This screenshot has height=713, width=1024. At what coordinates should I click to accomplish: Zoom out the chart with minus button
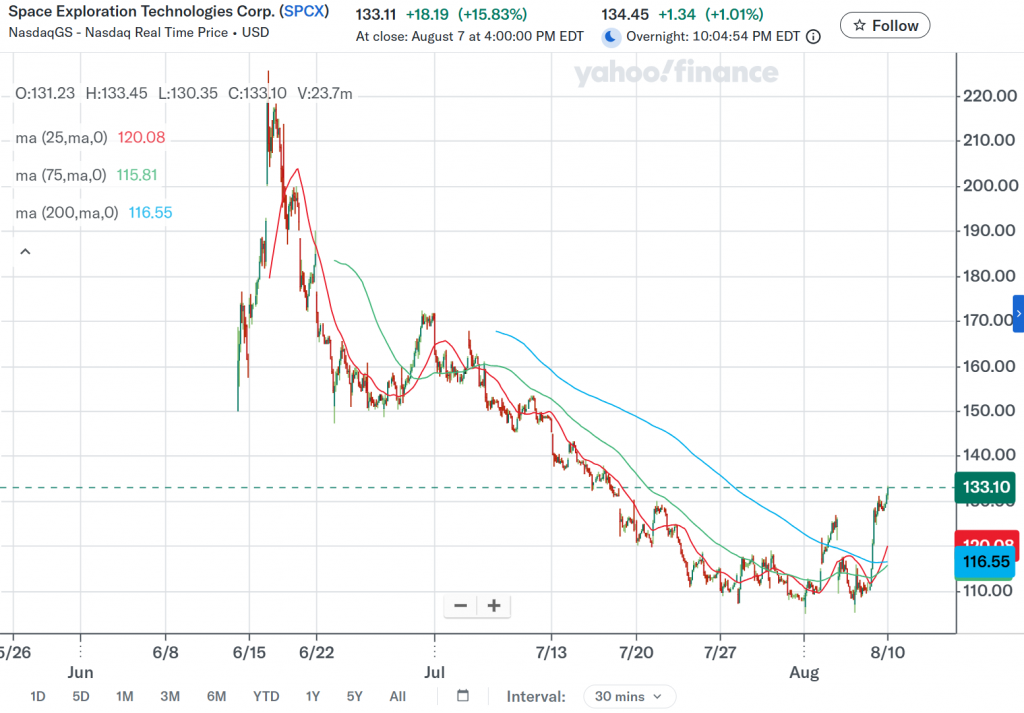click(460, 606)
